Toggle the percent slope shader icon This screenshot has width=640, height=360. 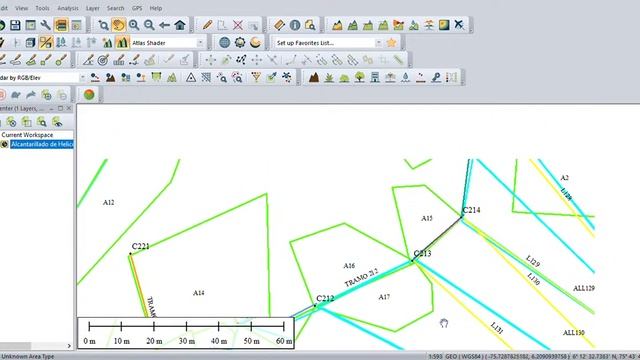[46, 42]
